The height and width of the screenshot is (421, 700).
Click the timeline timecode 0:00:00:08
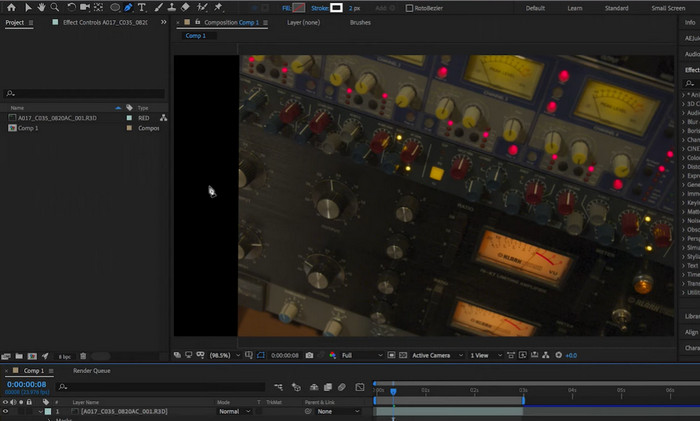tap(26, 384)
